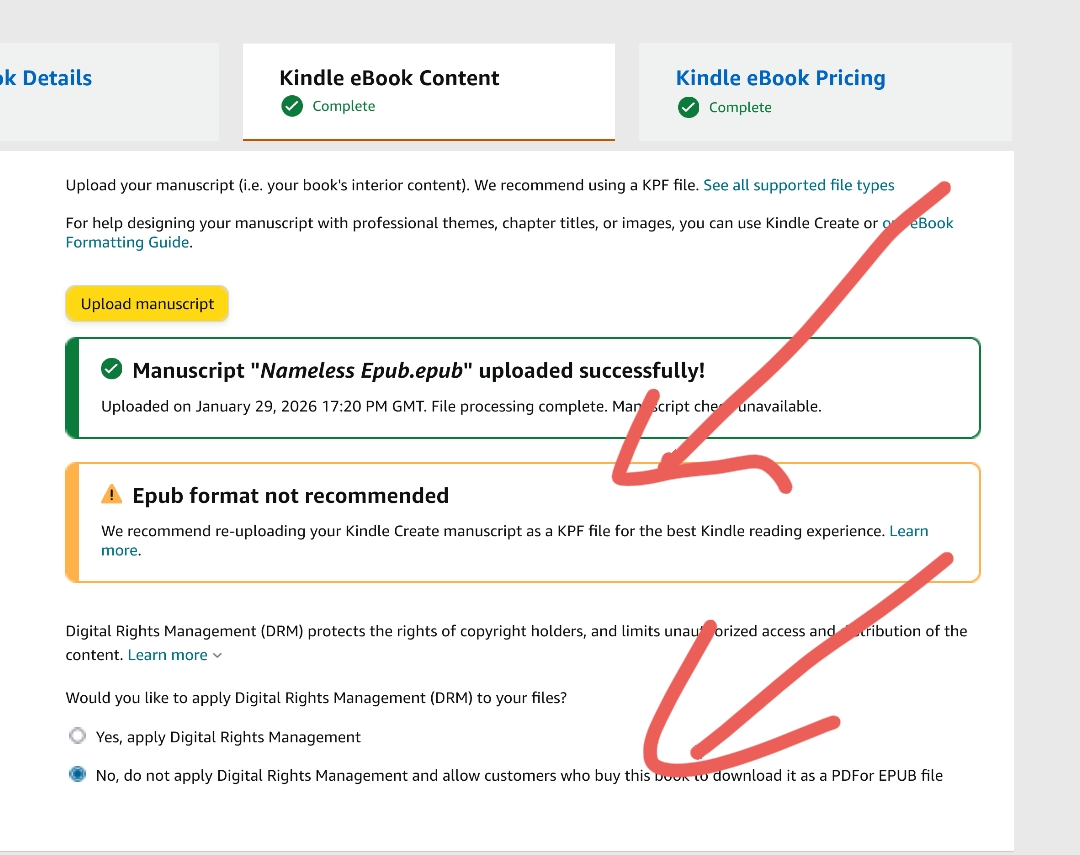Click the orange warning triangle icon
This screenshot has width=1080, height=855.
111,495
